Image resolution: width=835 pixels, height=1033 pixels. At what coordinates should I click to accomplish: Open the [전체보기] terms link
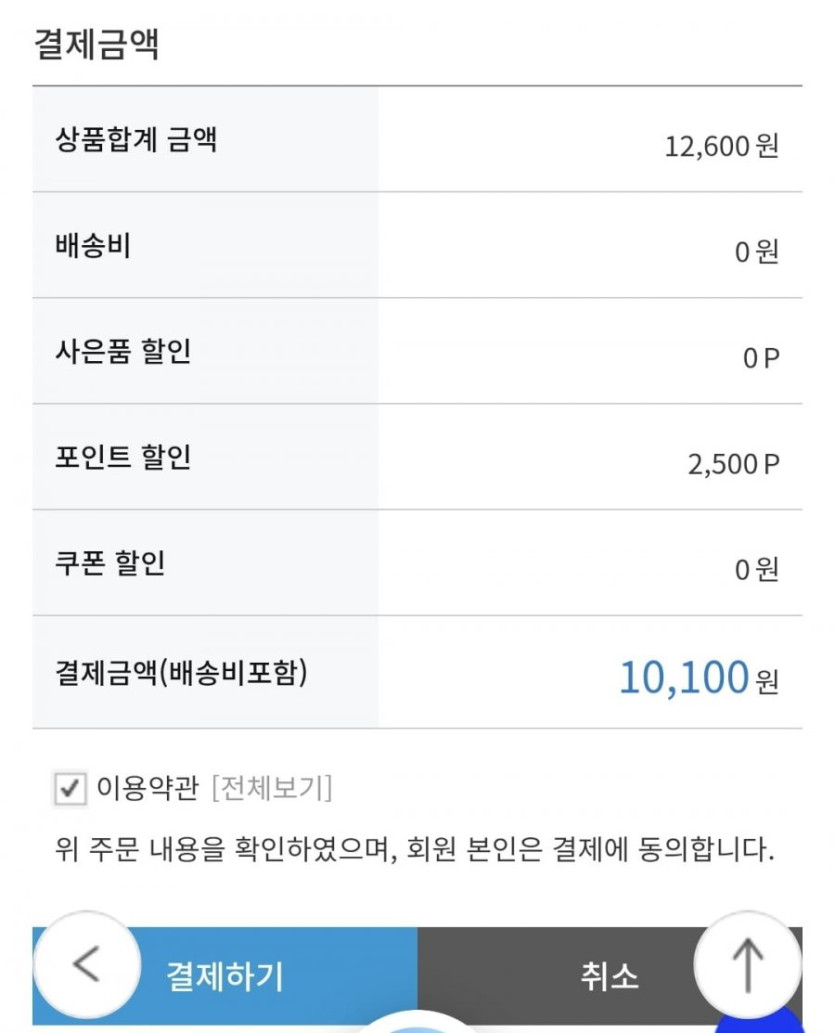point(271,789)
